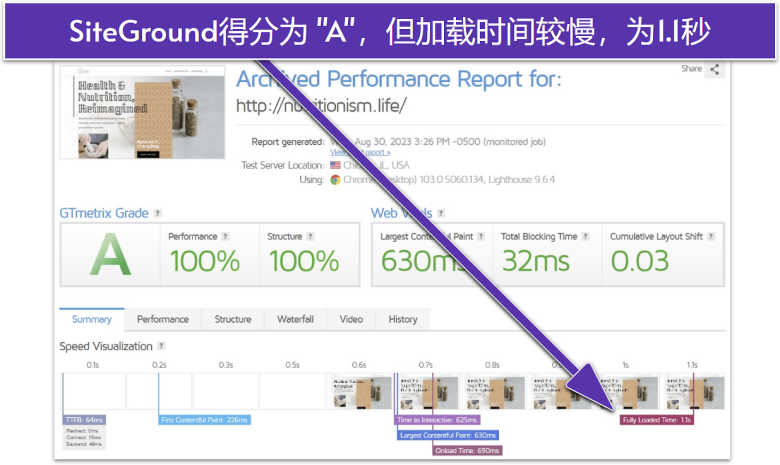Viewport: 780px width, 465px height.
Task: Click the Largest Contentful Paint: 630ms marker
Action: tap(448, 436)
